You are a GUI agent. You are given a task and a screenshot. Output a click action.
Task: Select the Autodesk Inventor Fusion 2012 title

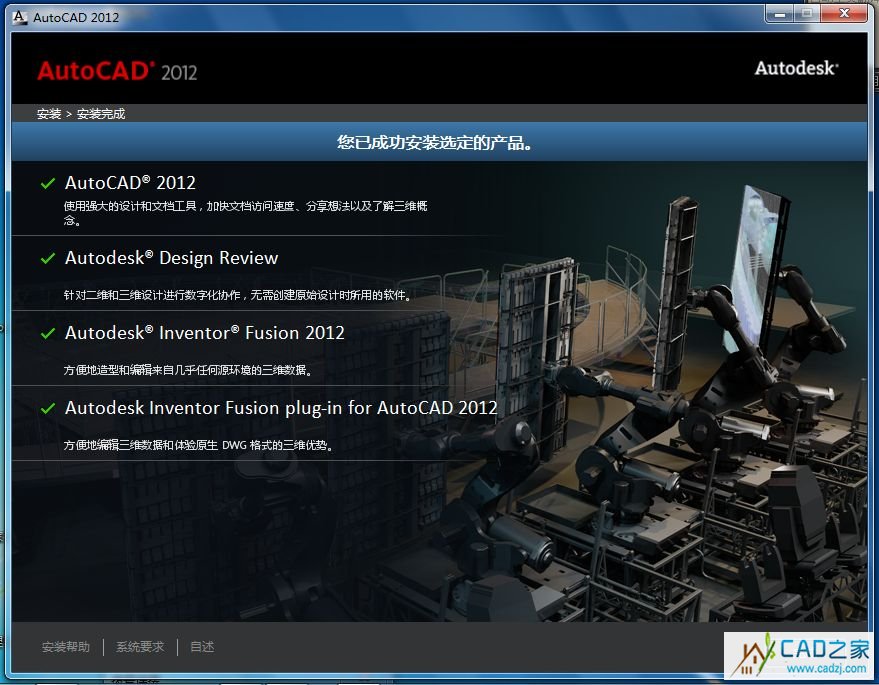[x=204, y=333]
